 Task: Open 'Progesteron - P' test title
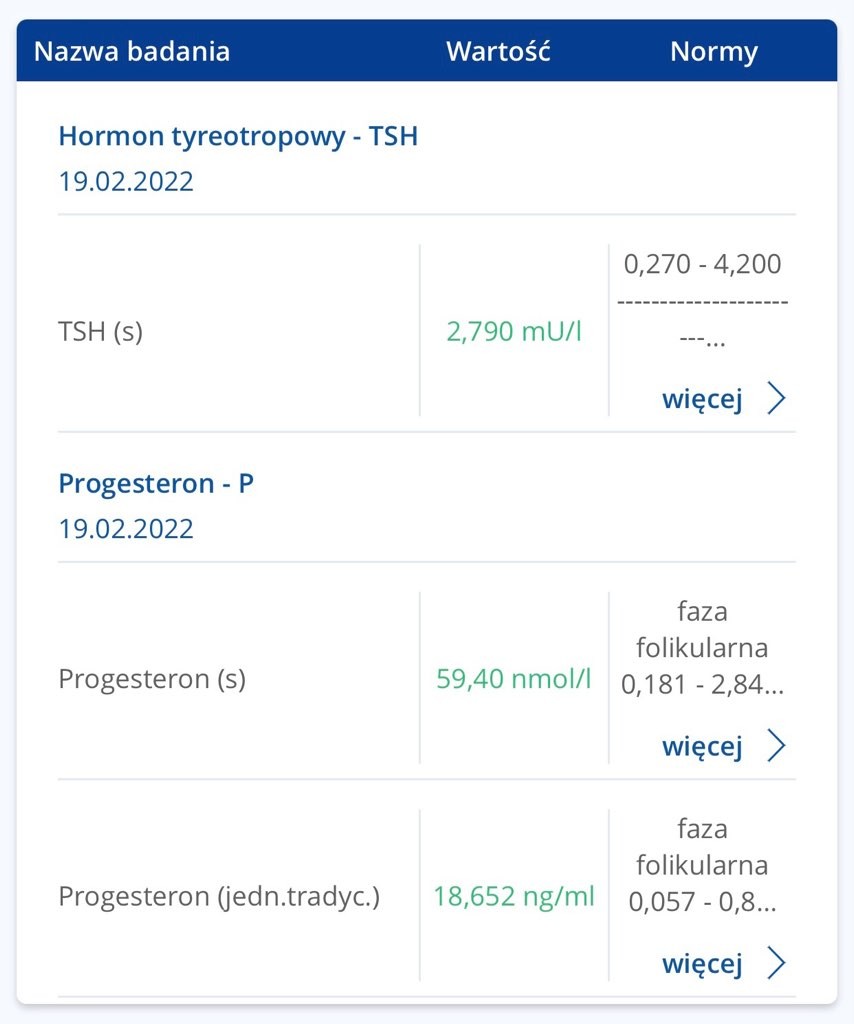tap(156, 483)
